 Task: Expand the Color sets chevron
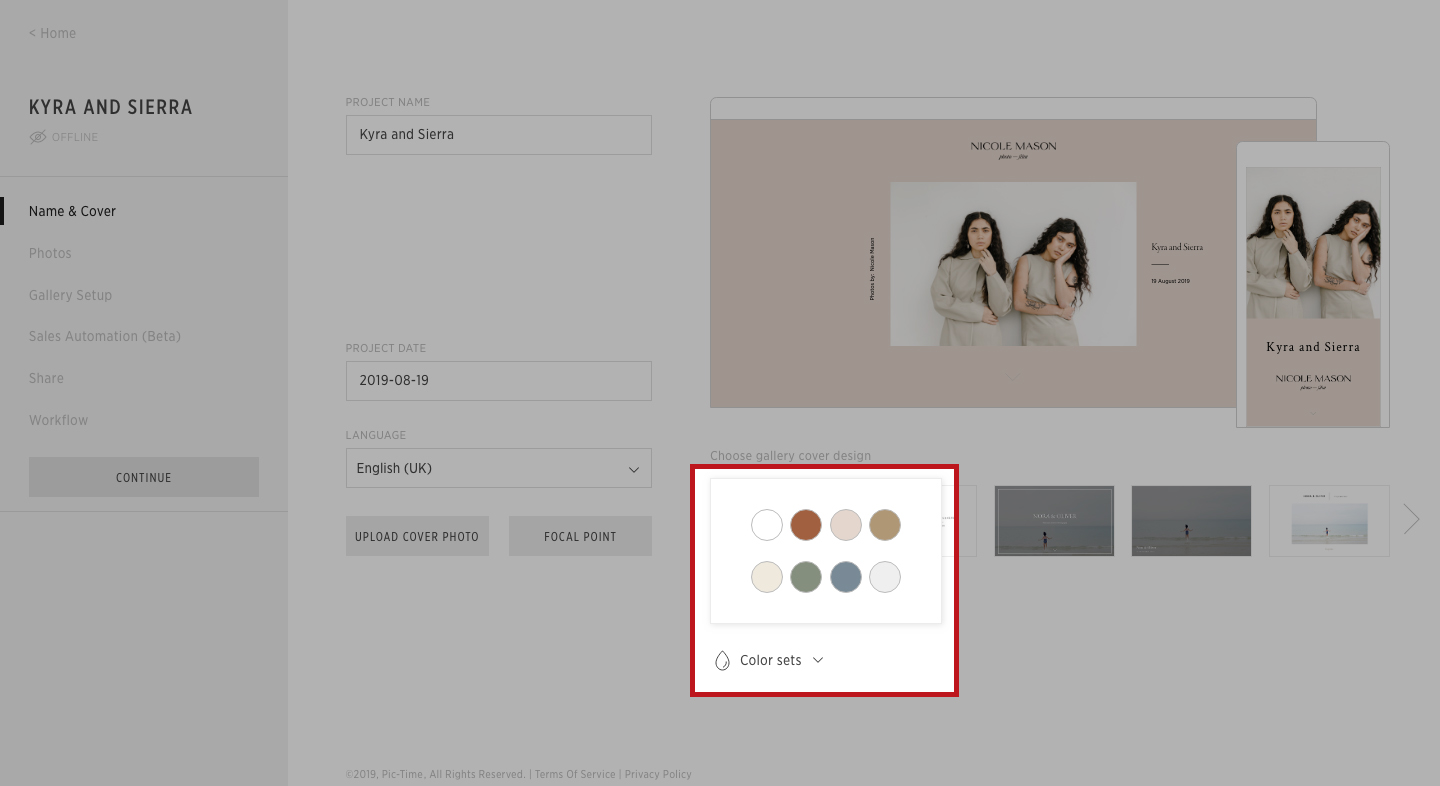818,660
